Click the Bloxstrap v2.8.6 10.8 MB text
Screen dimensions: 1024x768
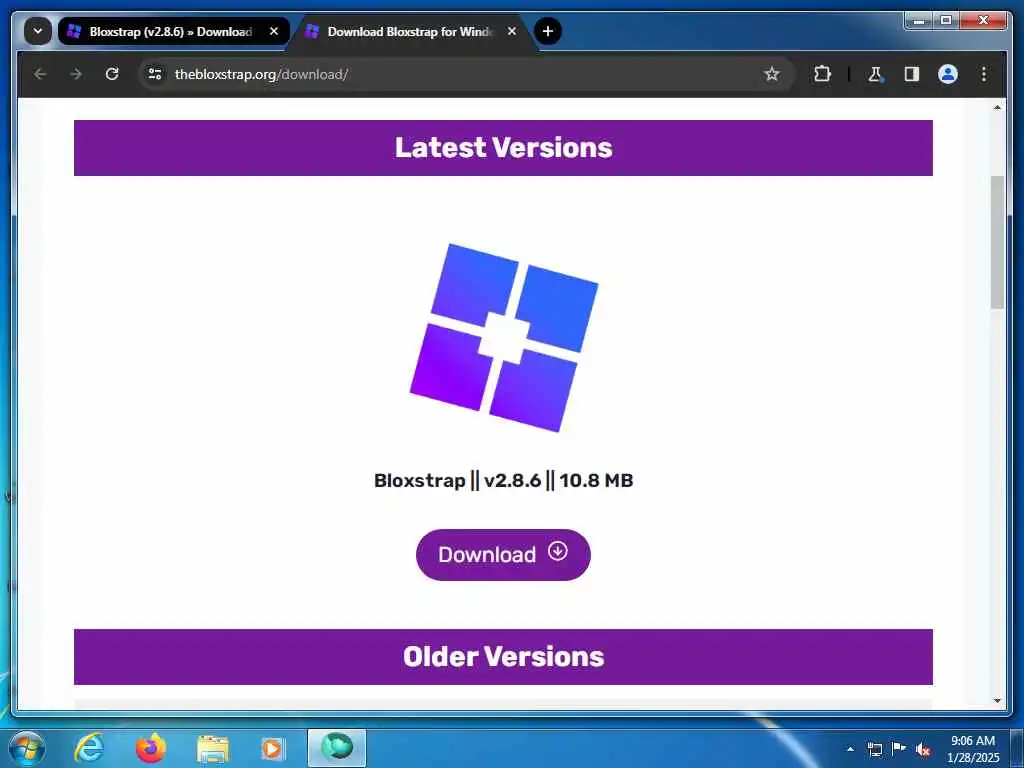pyautogui.click(x=504, y=480)
